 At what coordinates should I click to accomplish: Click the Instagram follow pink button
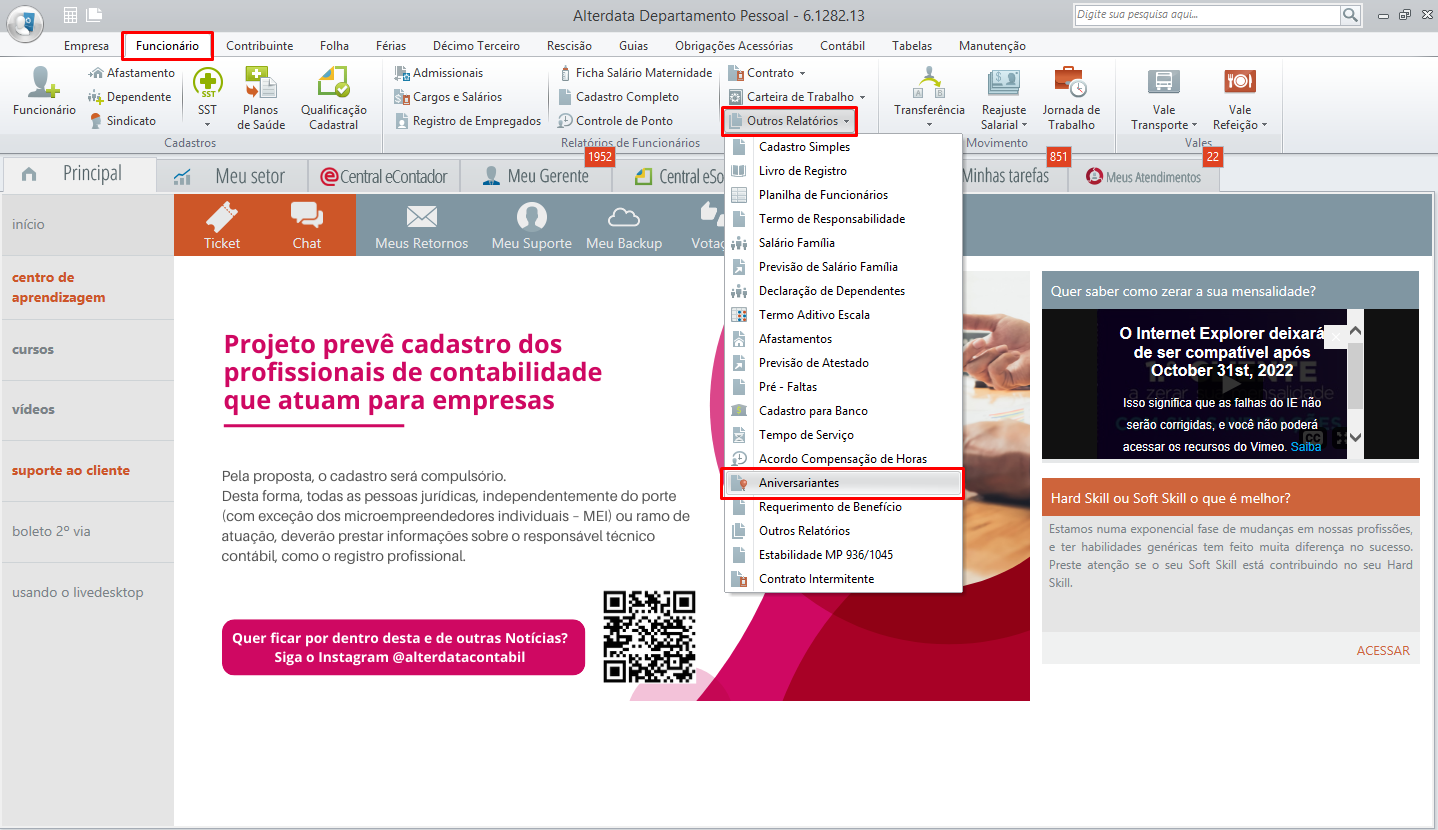[x=403, y=647]
